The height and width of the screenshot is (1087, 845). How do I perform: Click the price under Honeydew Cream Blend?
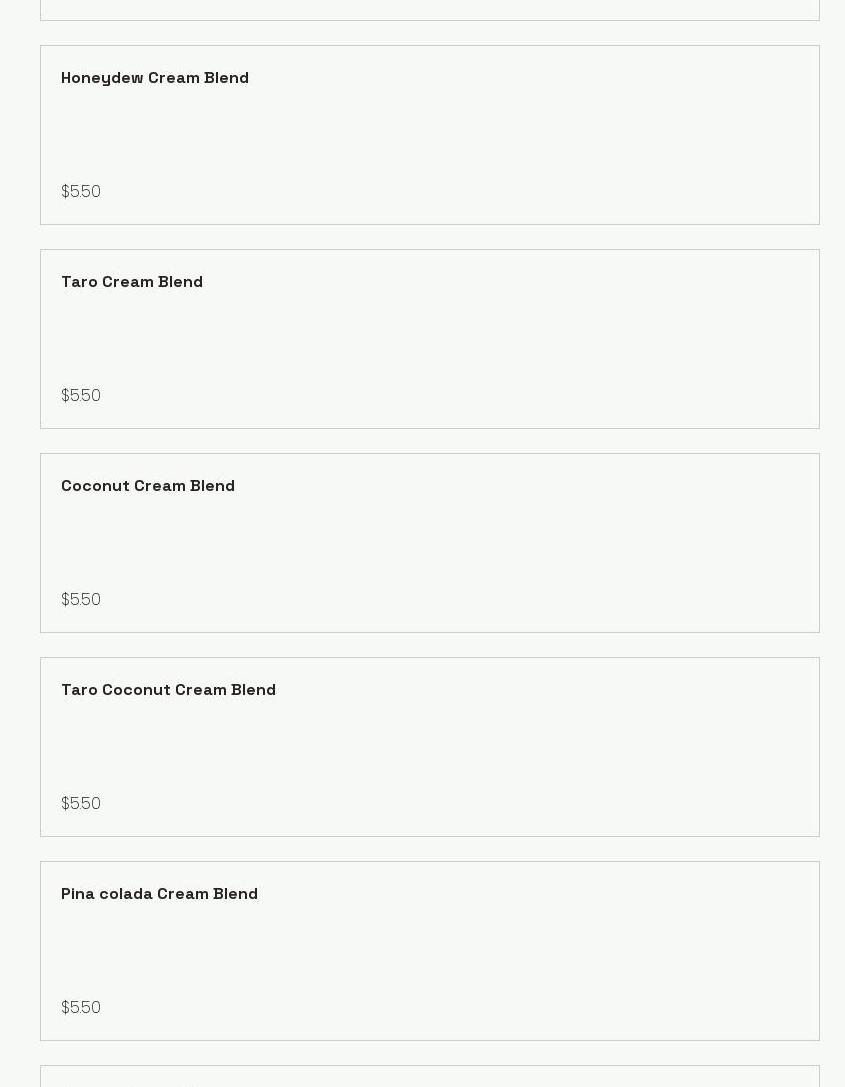pos(81,192)
